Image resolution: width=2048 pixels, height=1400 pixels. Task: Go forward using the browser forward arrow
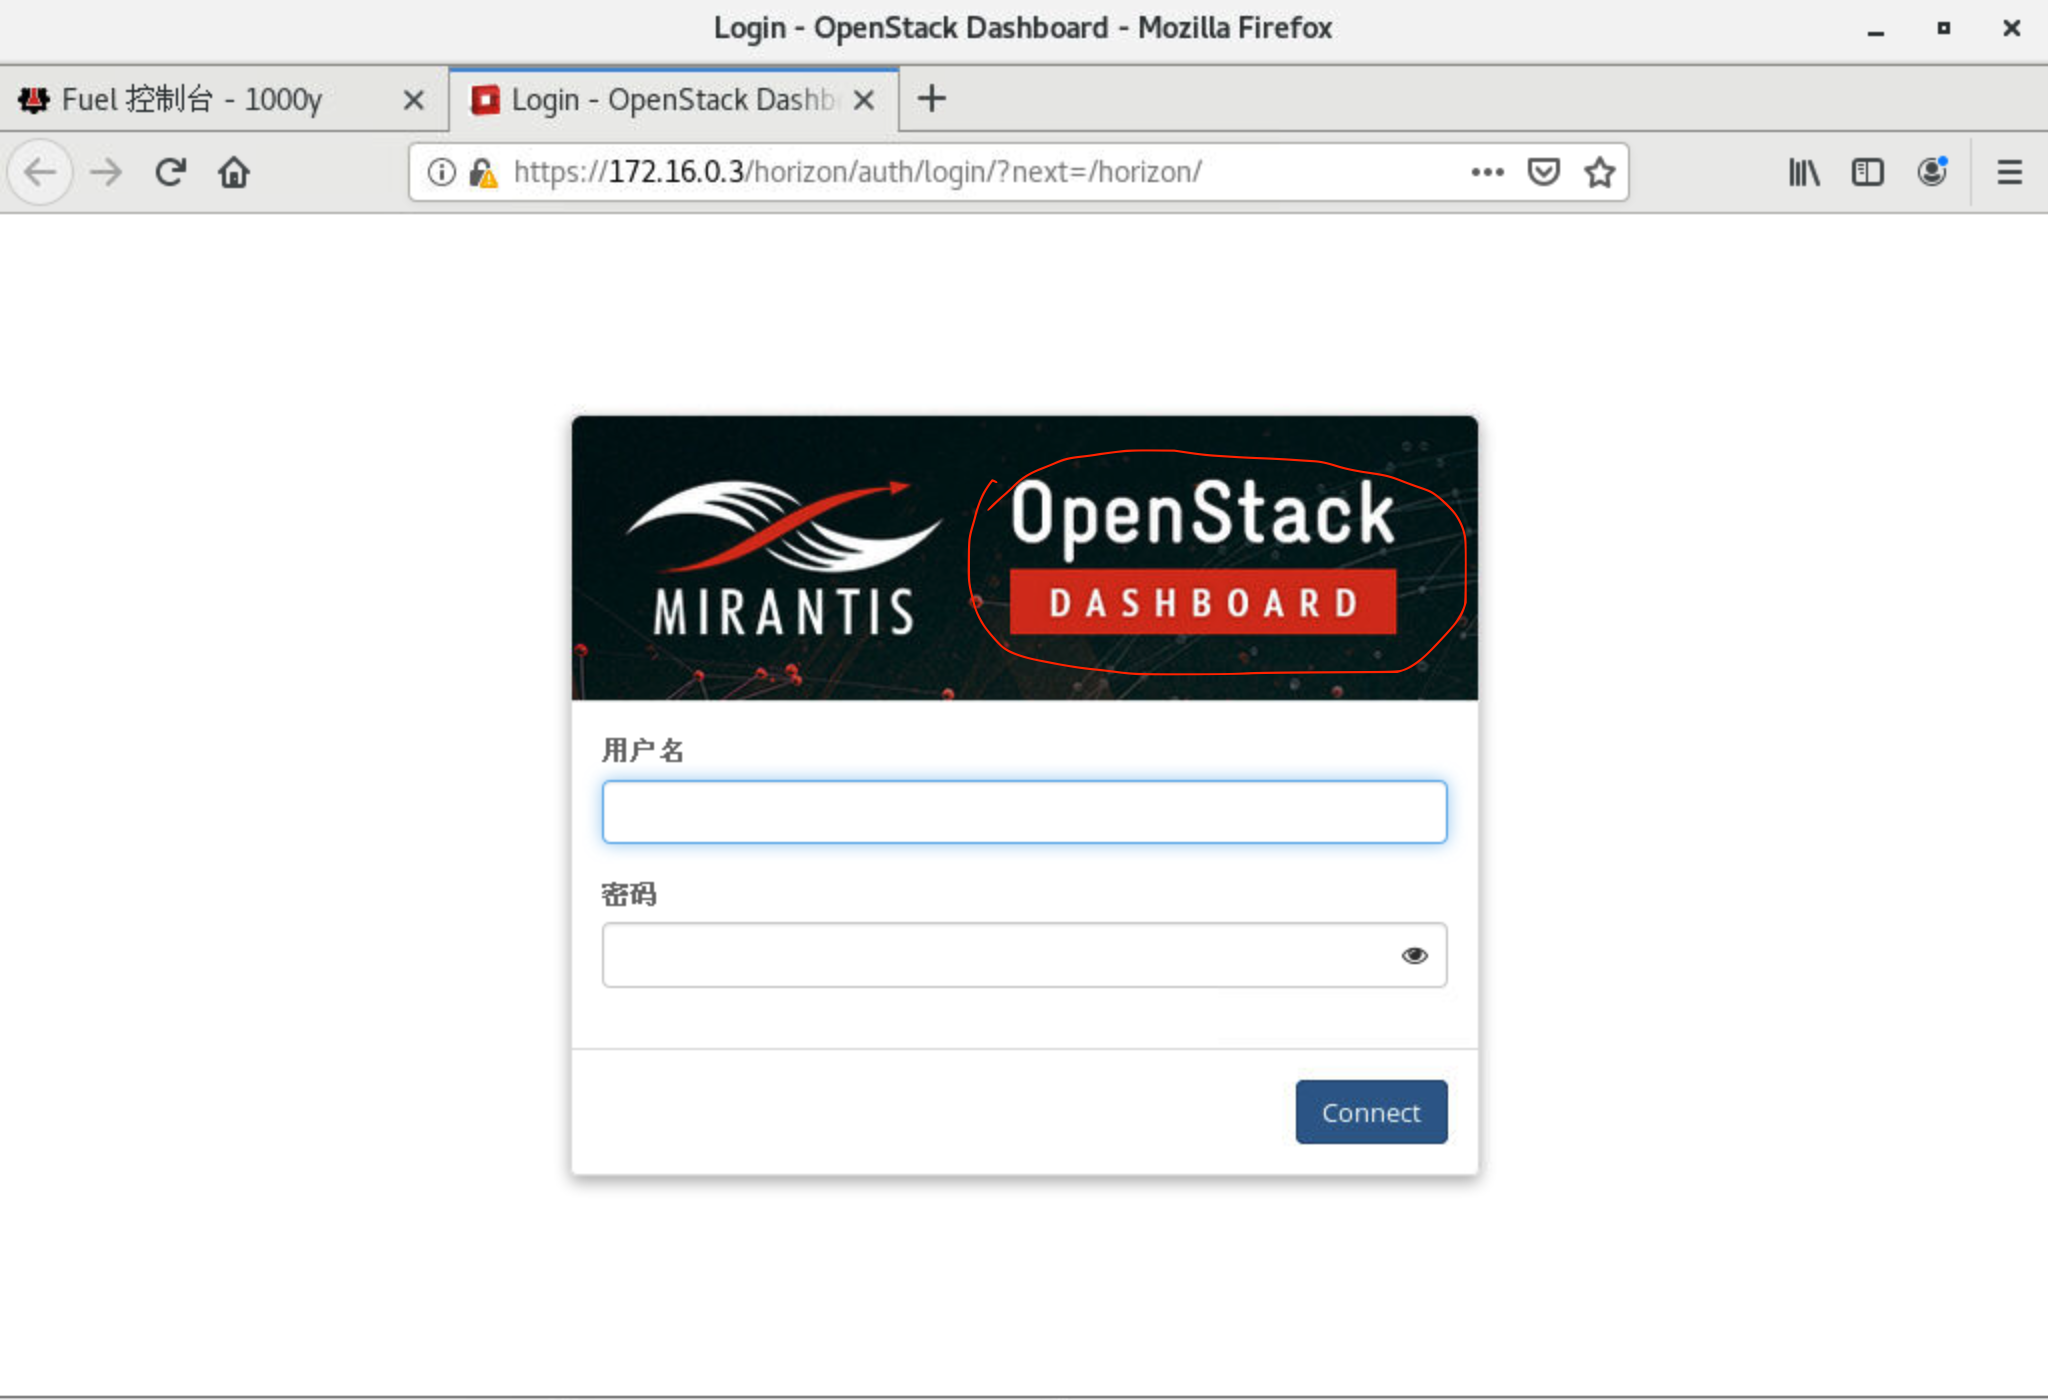tap(105, 172)
